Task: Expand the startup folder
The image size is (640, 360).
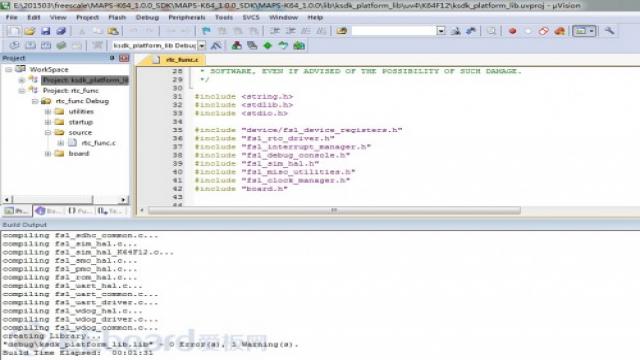Action: pos(48,122)
